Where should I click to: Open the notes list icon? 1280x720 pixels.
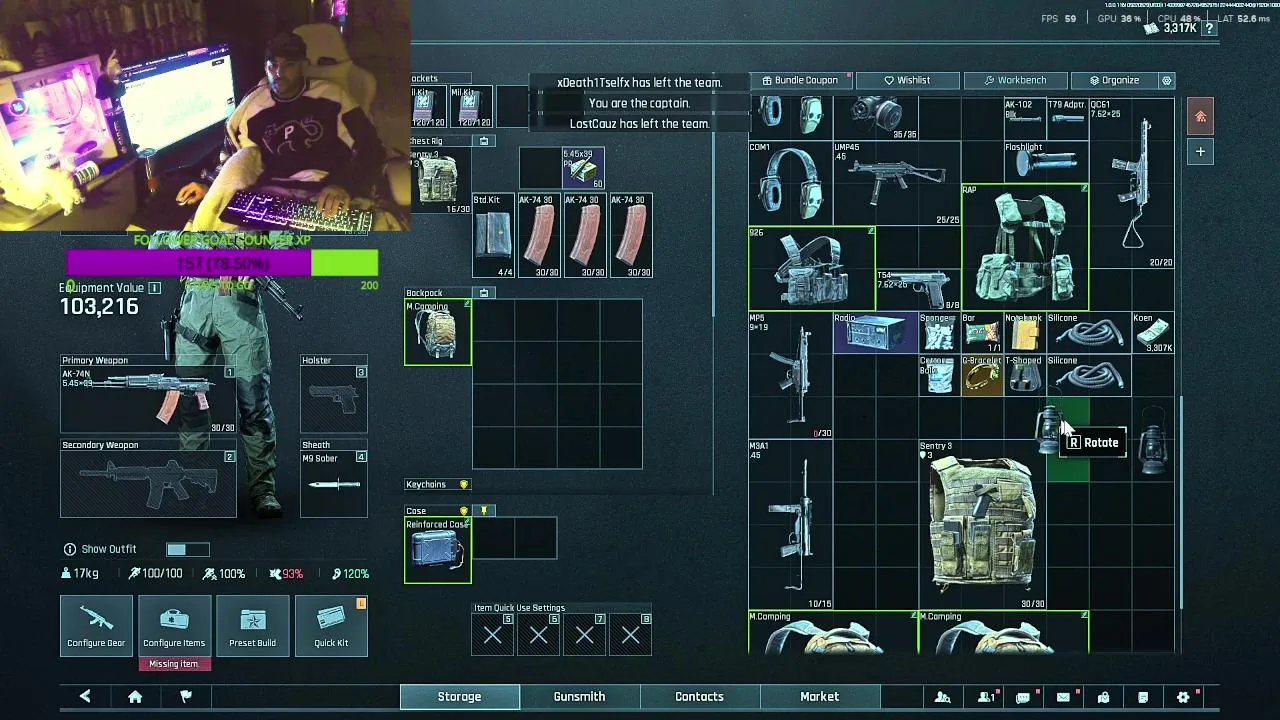pyautogui.click(x=1143, y=697)
